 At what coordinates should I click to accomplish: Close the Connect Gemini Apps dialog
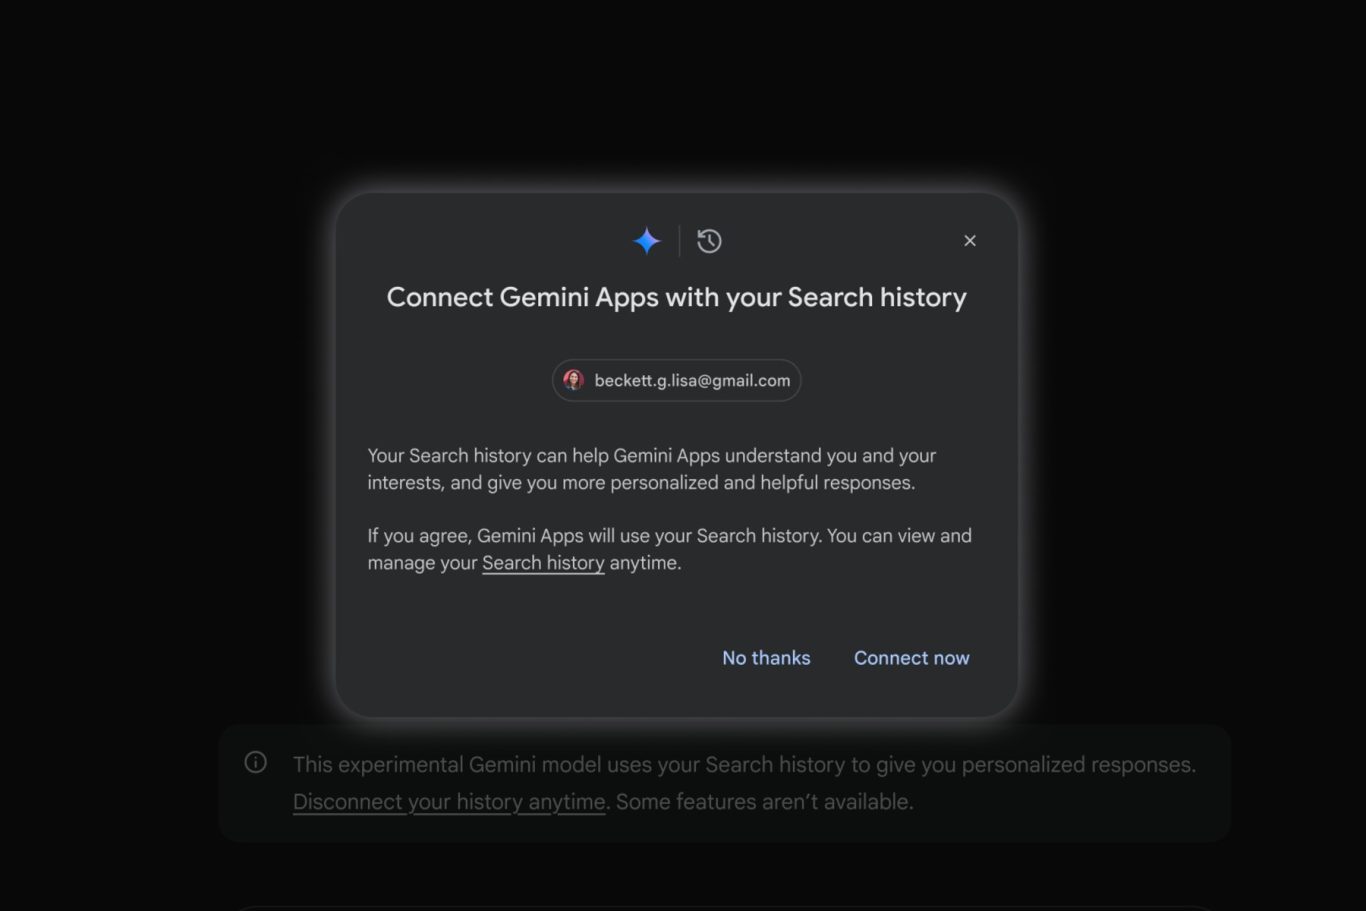(x=969, y=241)
